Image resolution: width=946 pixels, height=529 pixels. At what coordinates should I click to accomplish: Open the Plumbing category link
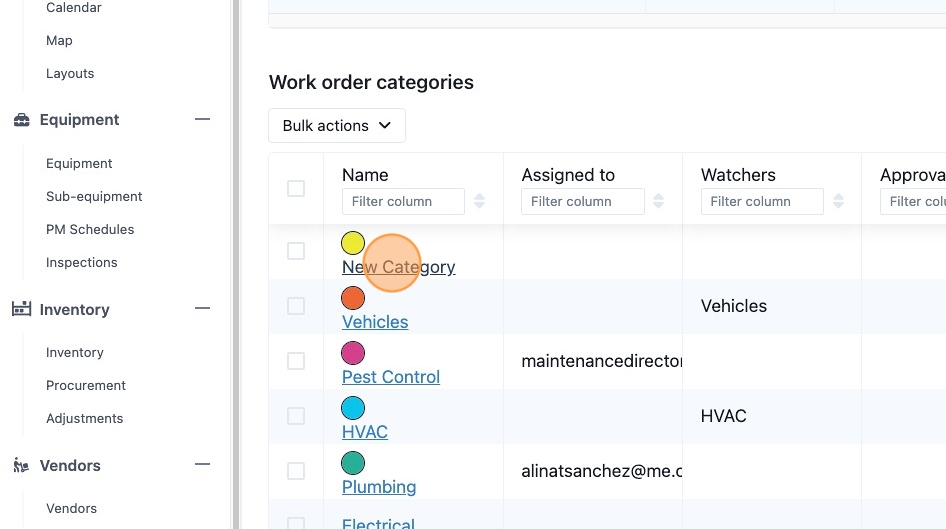point(379,486)
